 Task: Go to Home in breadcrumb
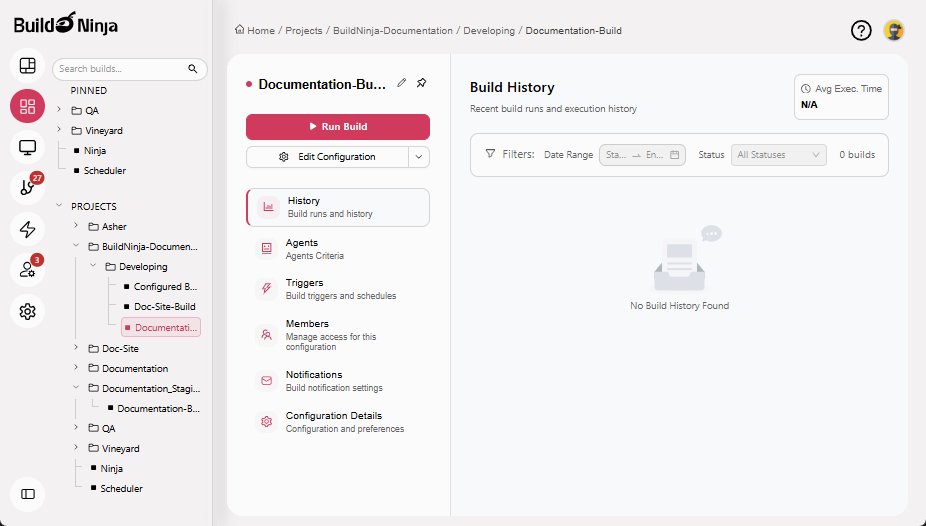261,30
